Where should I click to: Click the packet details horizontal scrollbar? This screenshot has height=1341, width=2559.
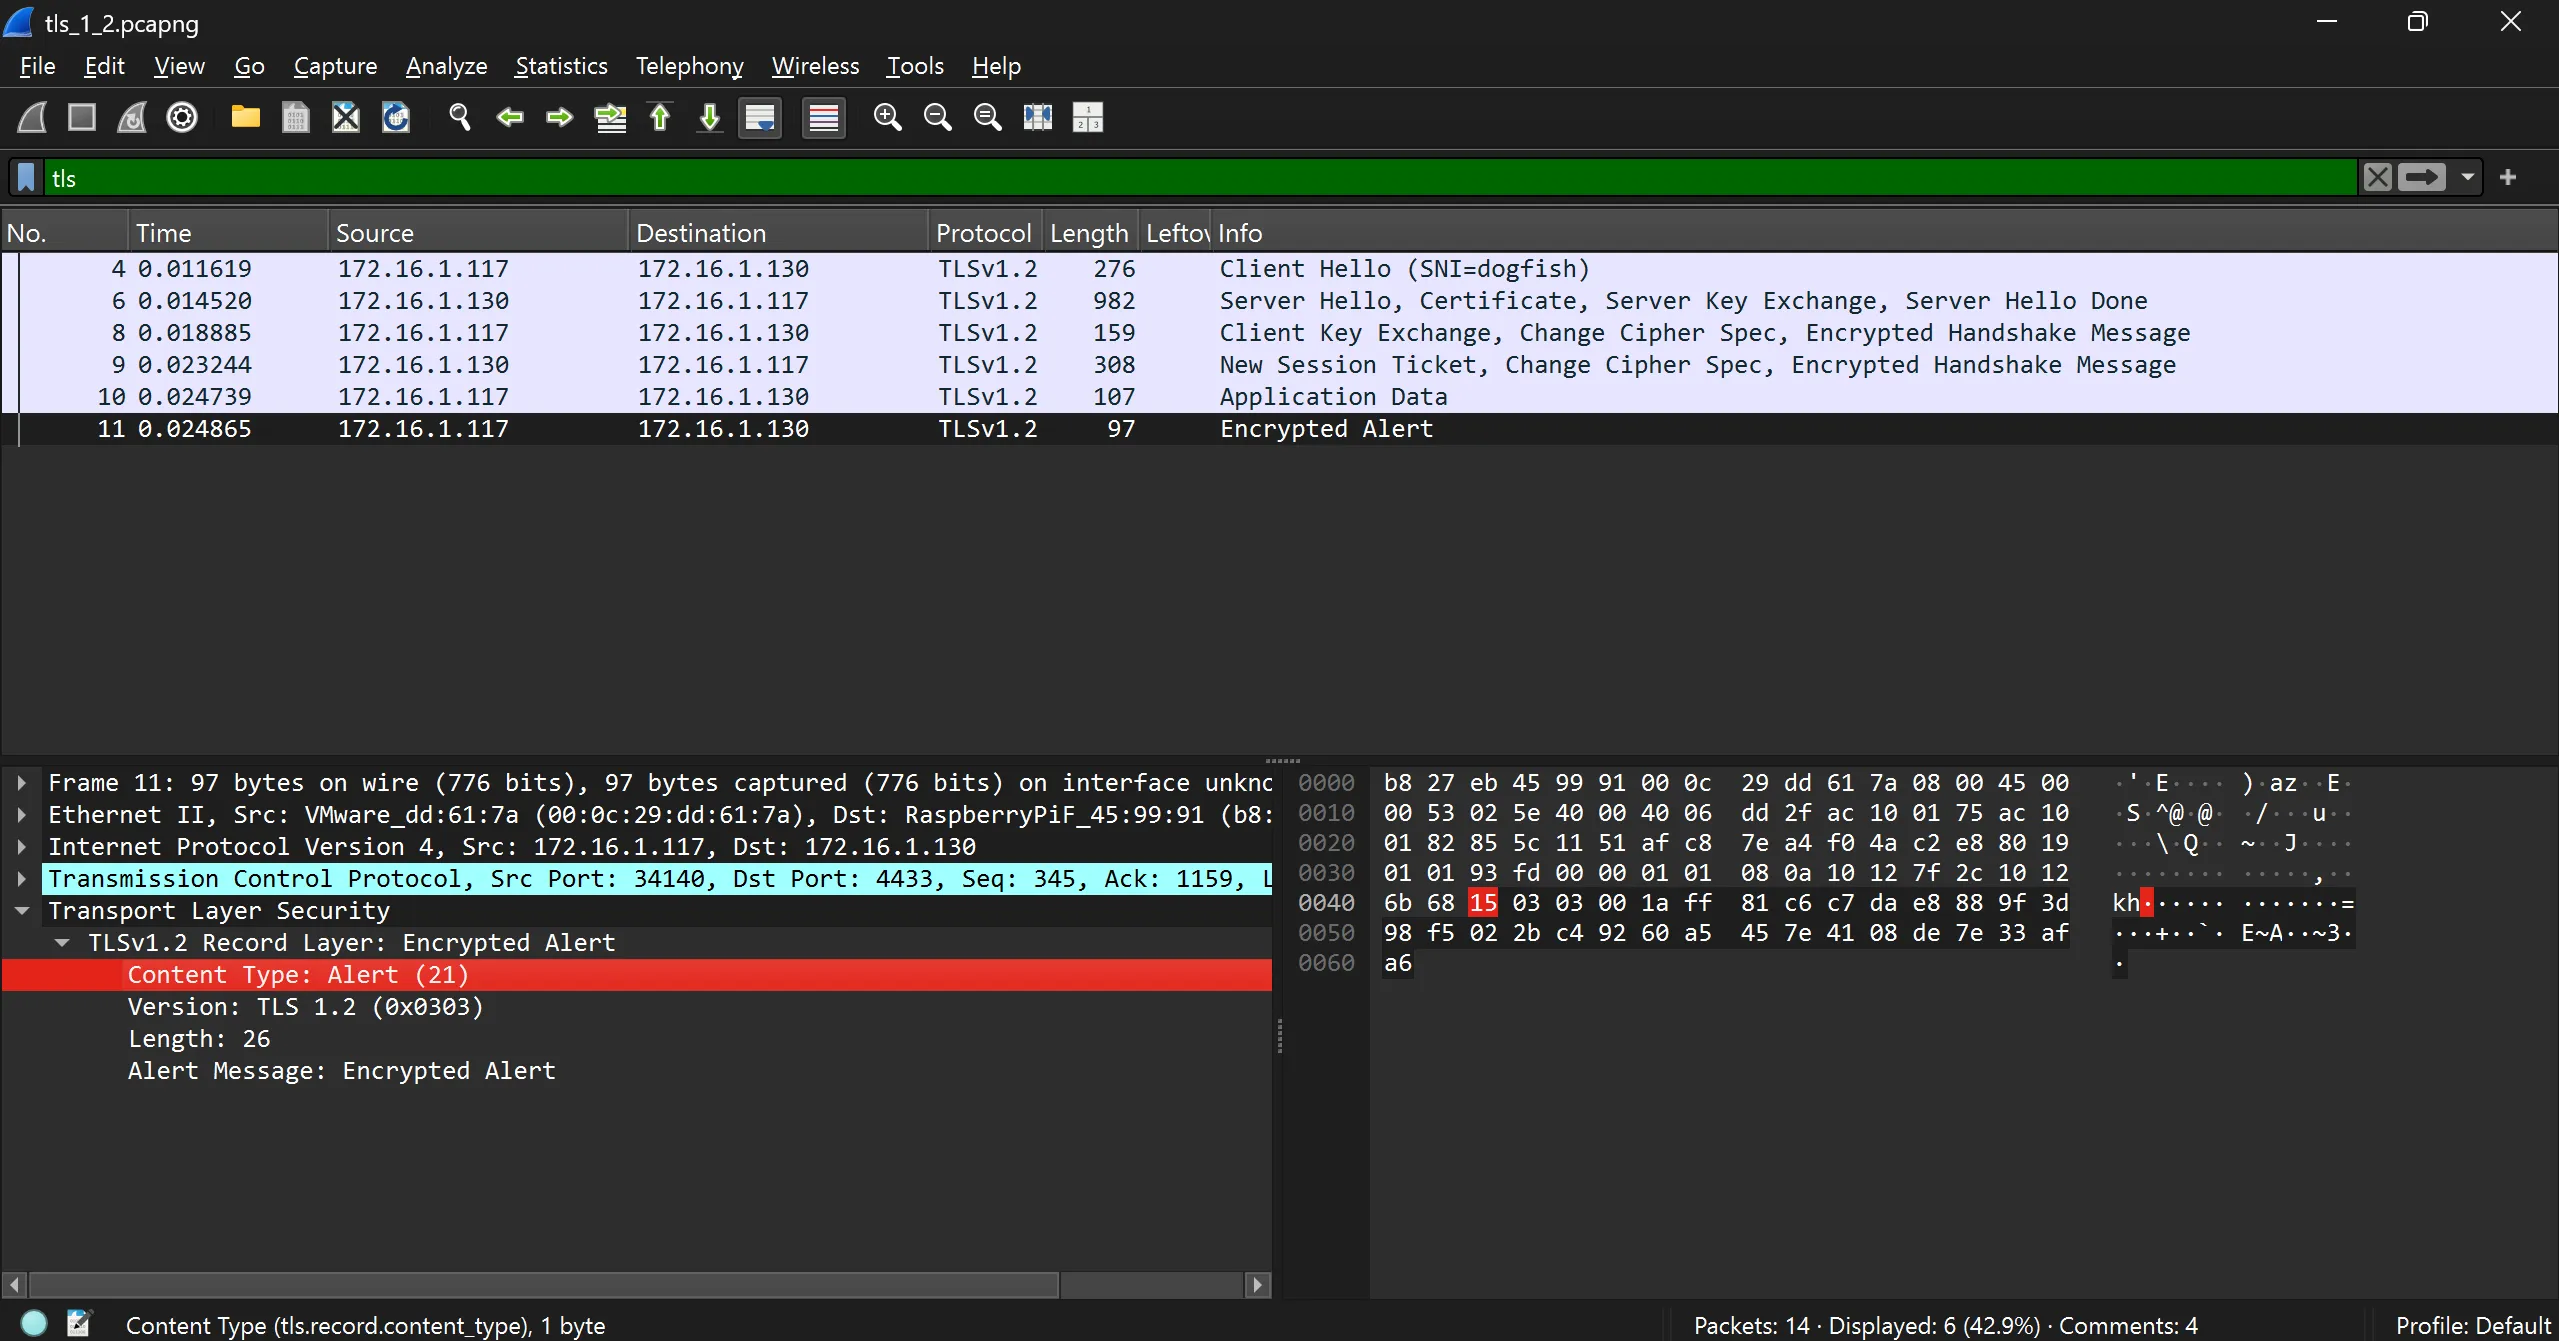(x=544, y=1284)
